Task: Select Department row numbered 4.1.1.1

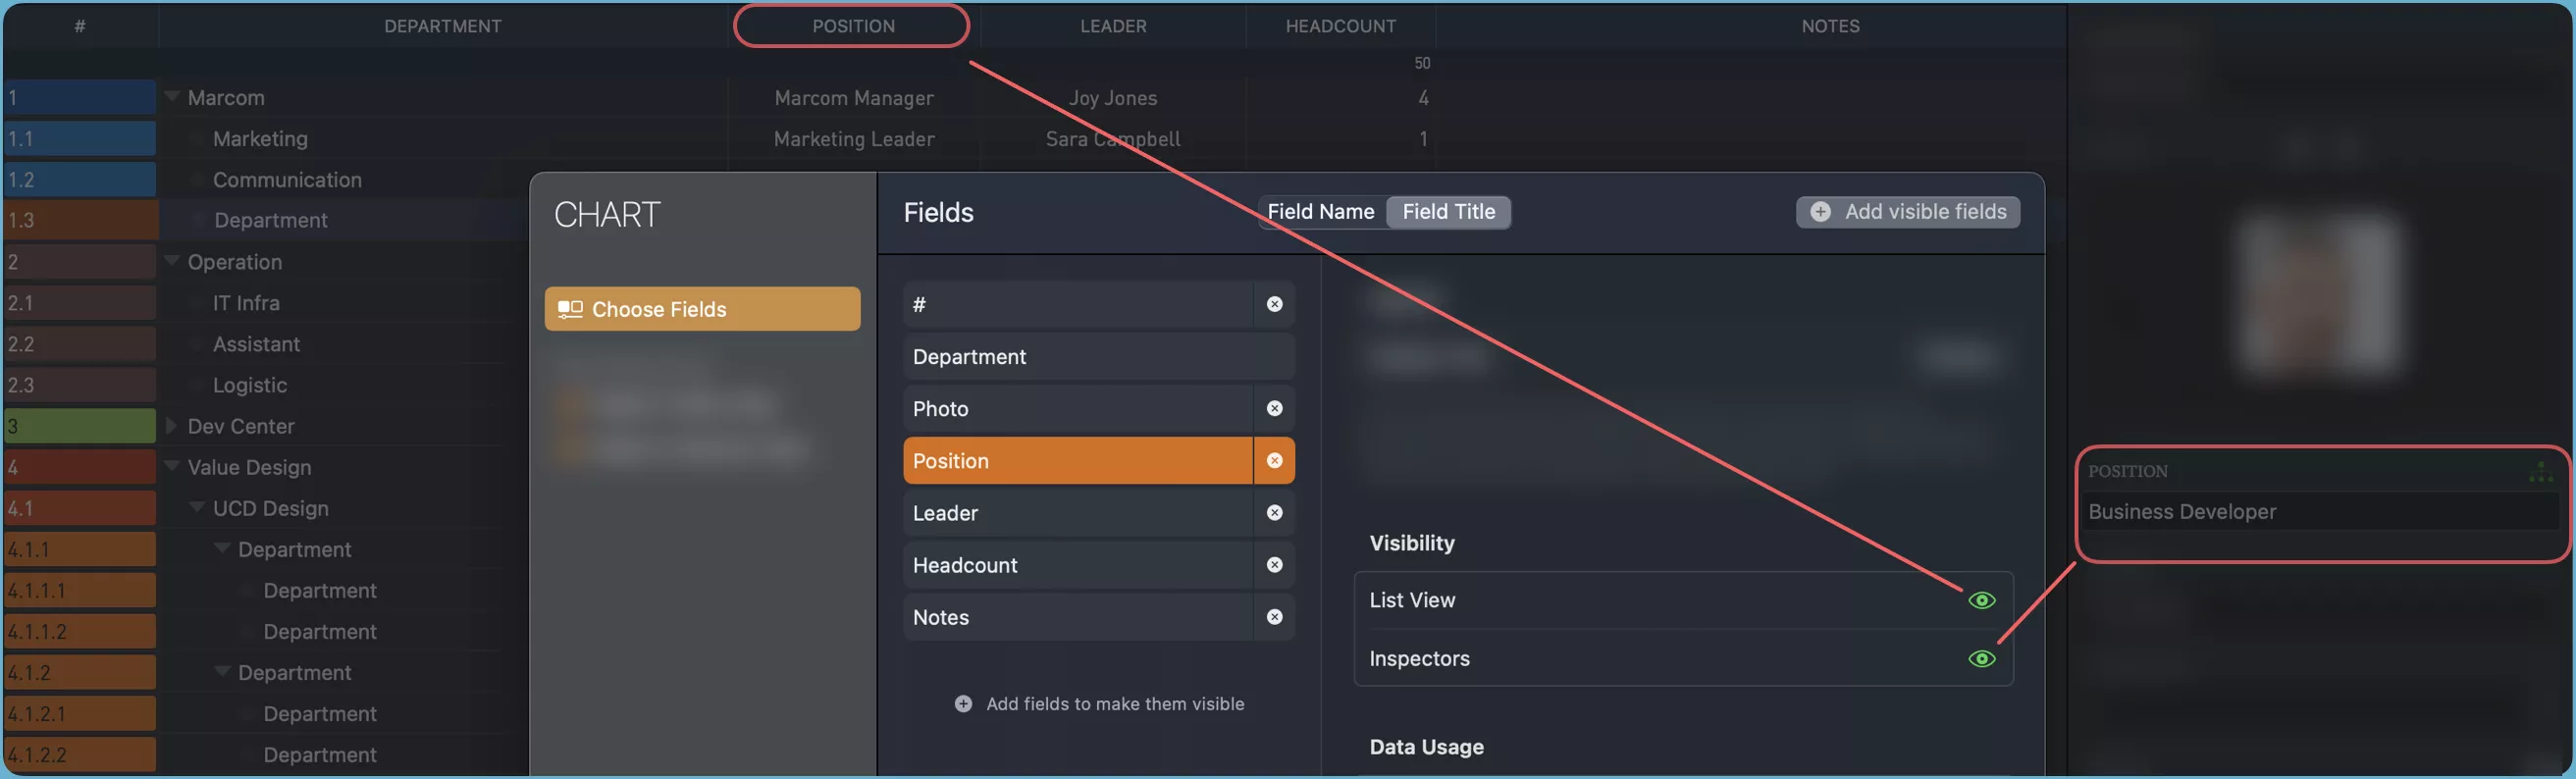Action: 320,591
